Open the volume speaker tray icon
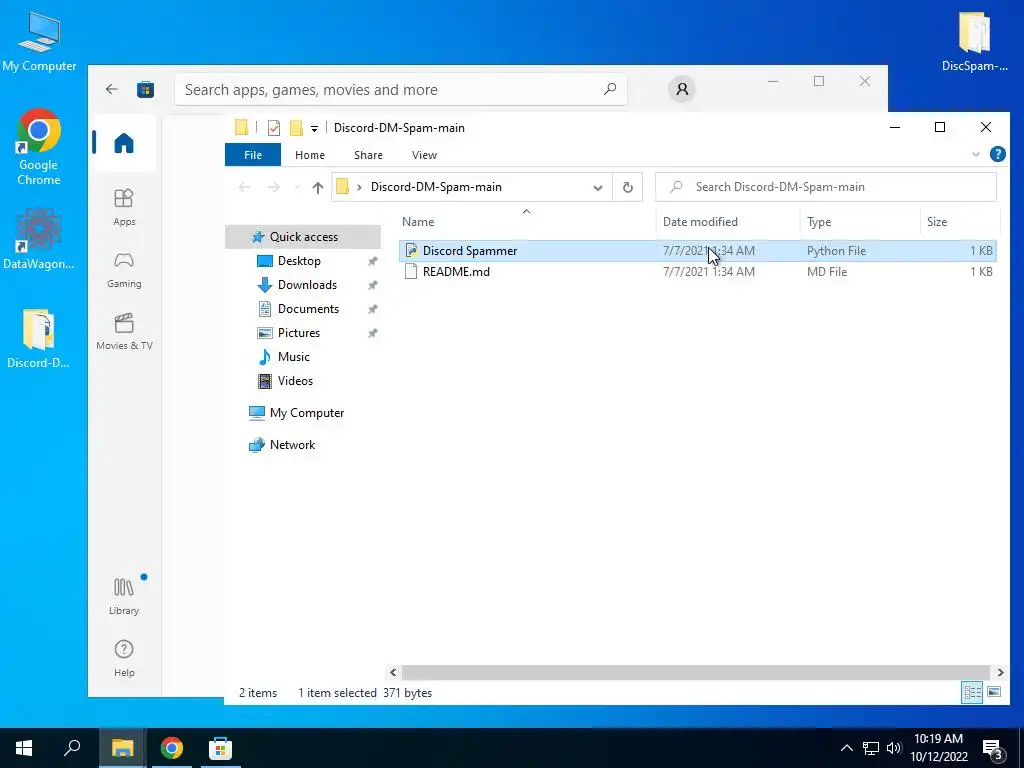 click(894, 748)
